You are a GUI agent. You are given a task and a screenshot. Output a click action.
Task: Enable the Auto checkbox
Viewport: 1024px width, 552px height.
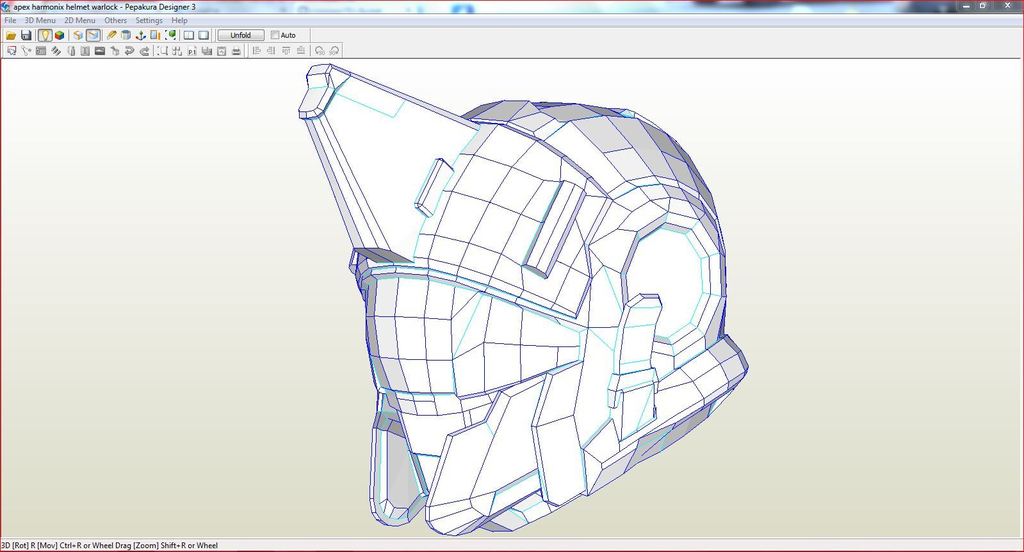click(276, 35)
